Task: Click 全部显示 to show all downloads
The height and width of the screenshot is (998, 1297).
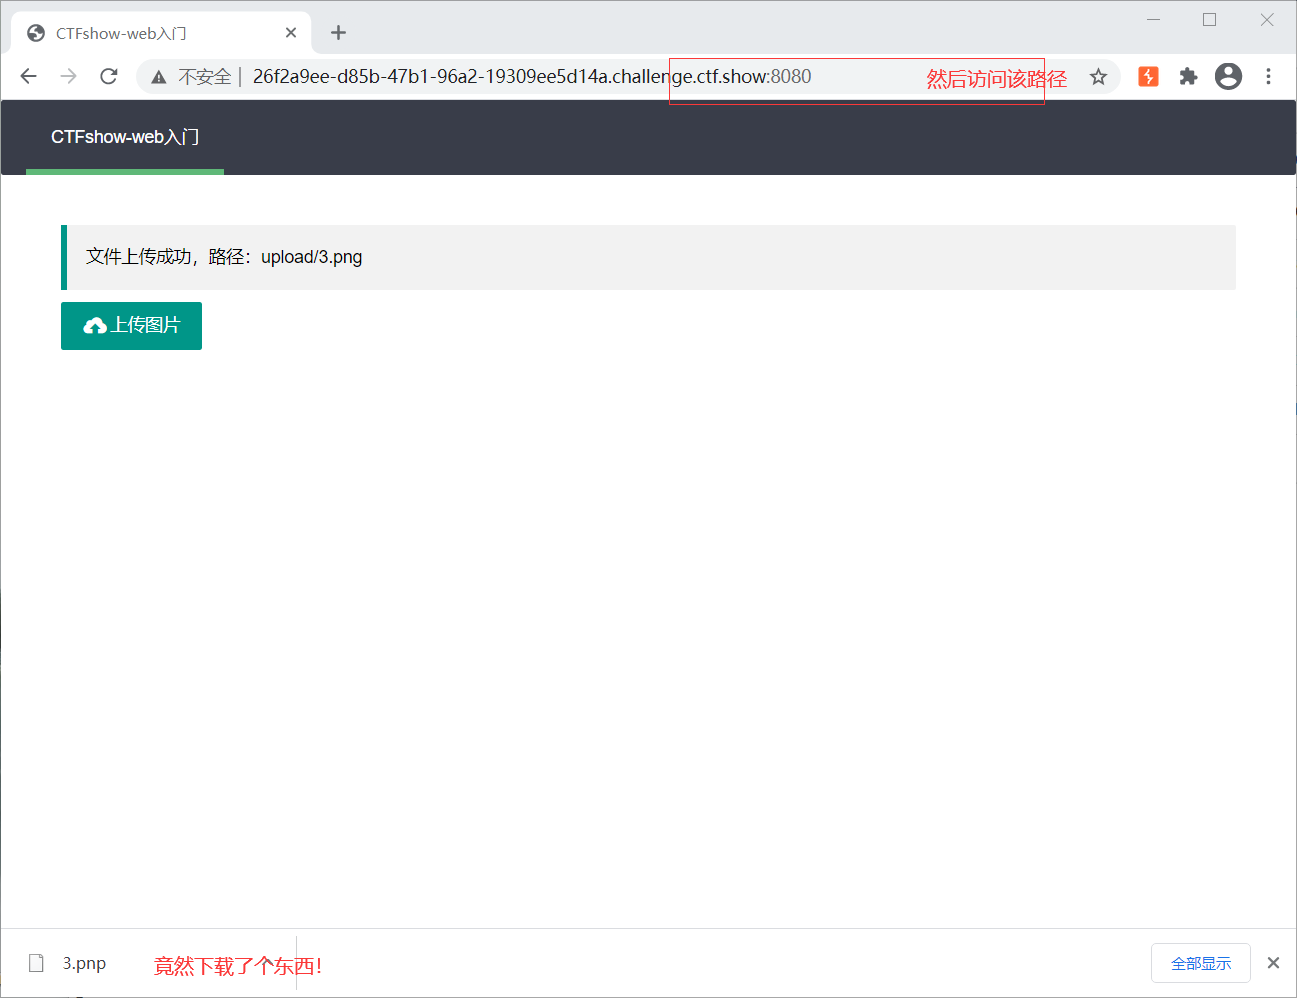Action: (1201, 963)
